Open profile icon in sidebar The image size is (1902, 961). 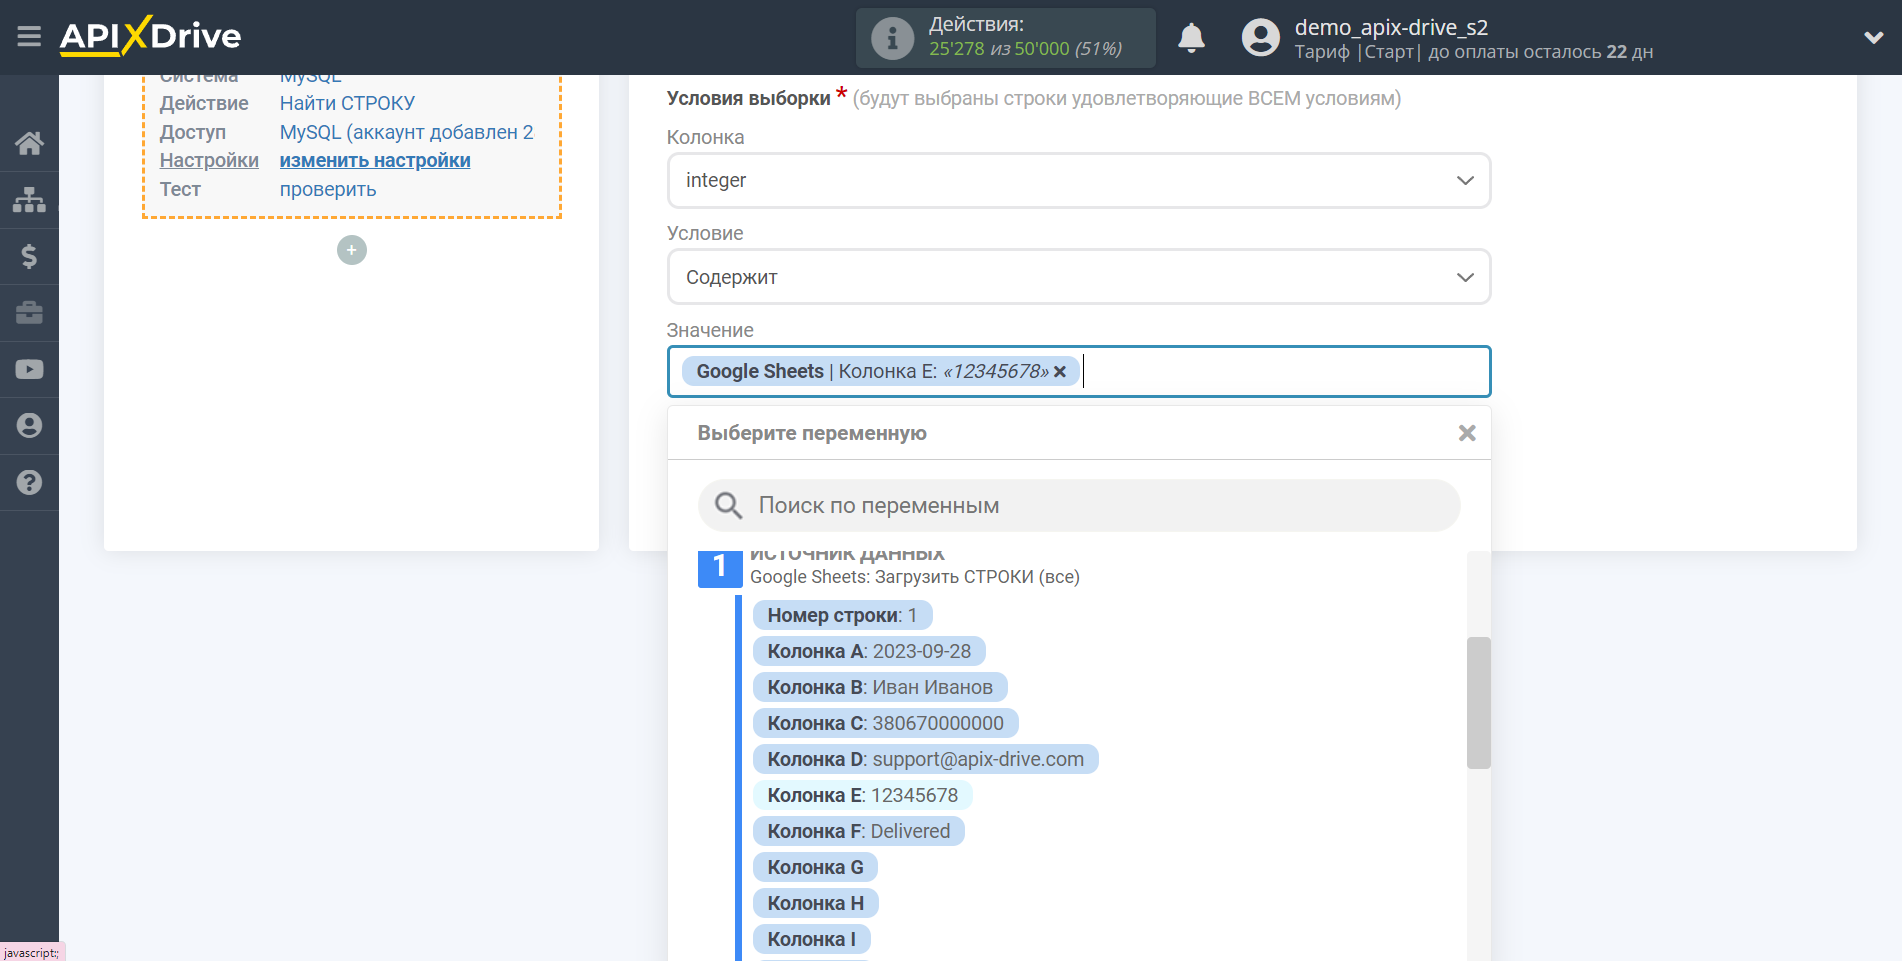[29, 426]
